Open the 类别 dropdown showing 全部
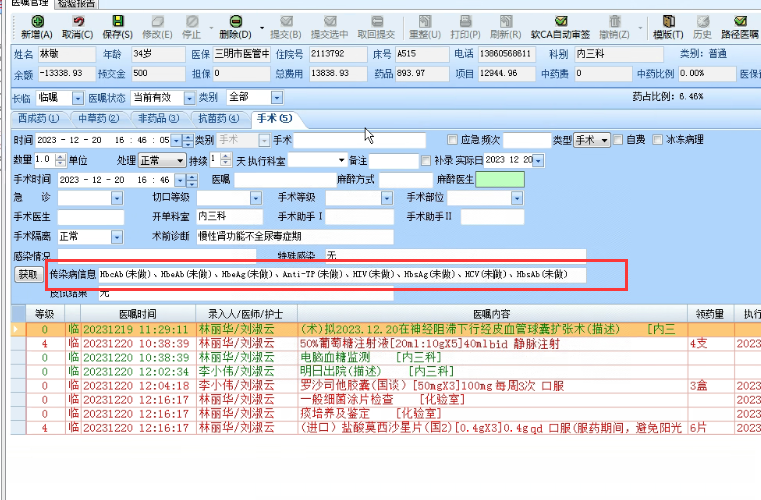Viewport: 761px width, 500px height. [277, 98]
